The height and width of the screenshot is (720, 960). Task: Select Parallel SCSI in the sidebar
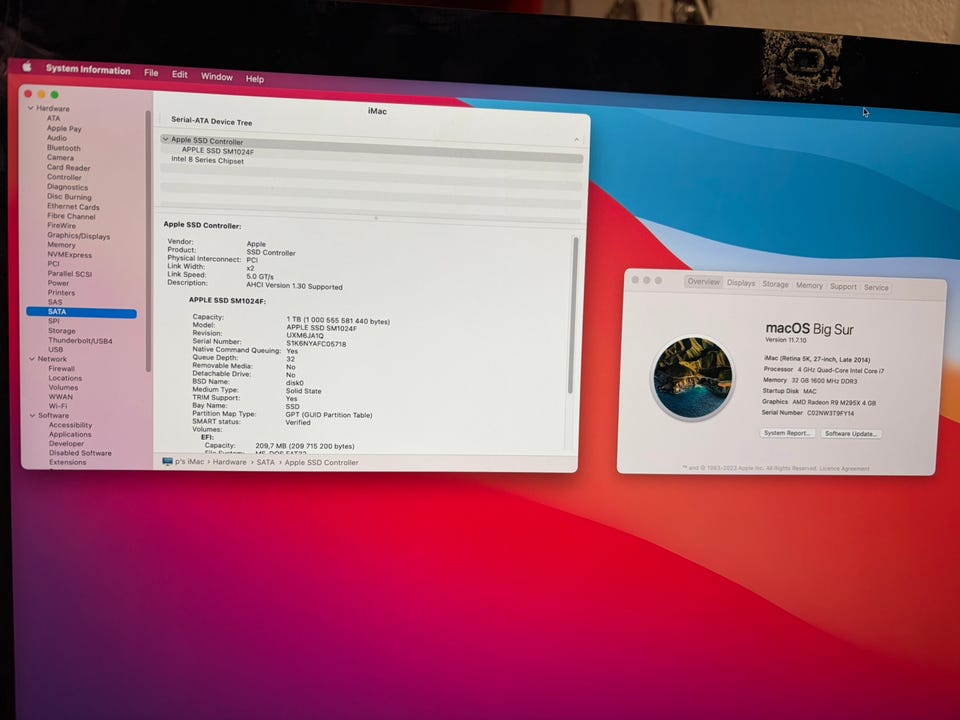(70, 274)
